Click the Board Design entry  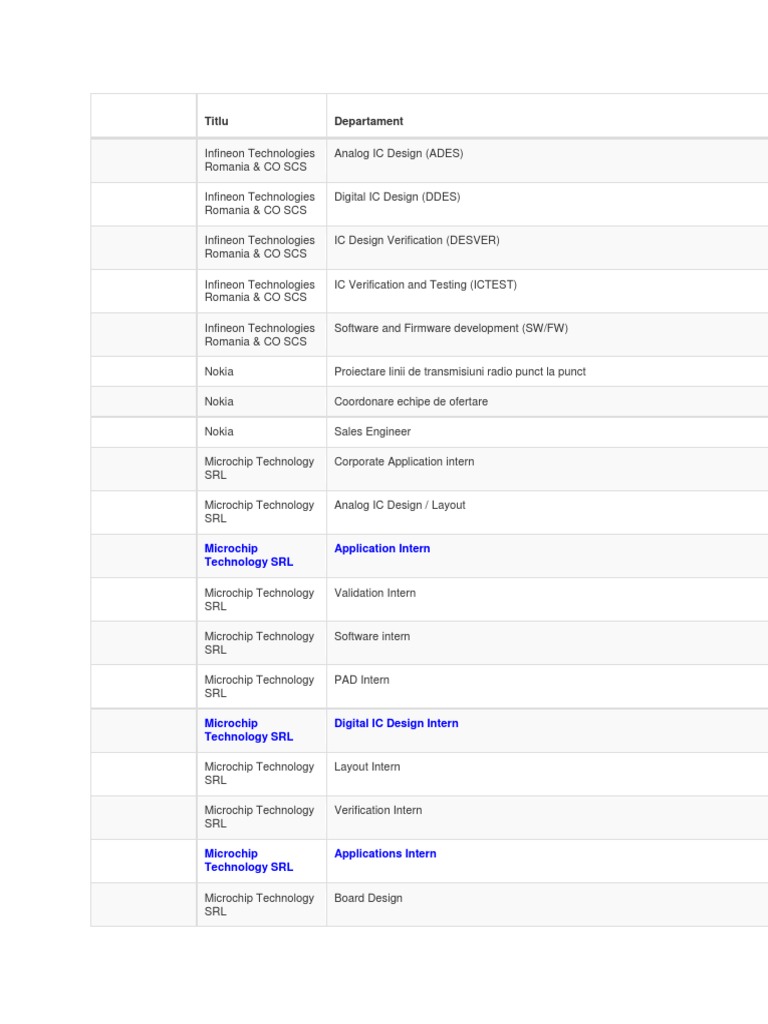tap(368, 898)
